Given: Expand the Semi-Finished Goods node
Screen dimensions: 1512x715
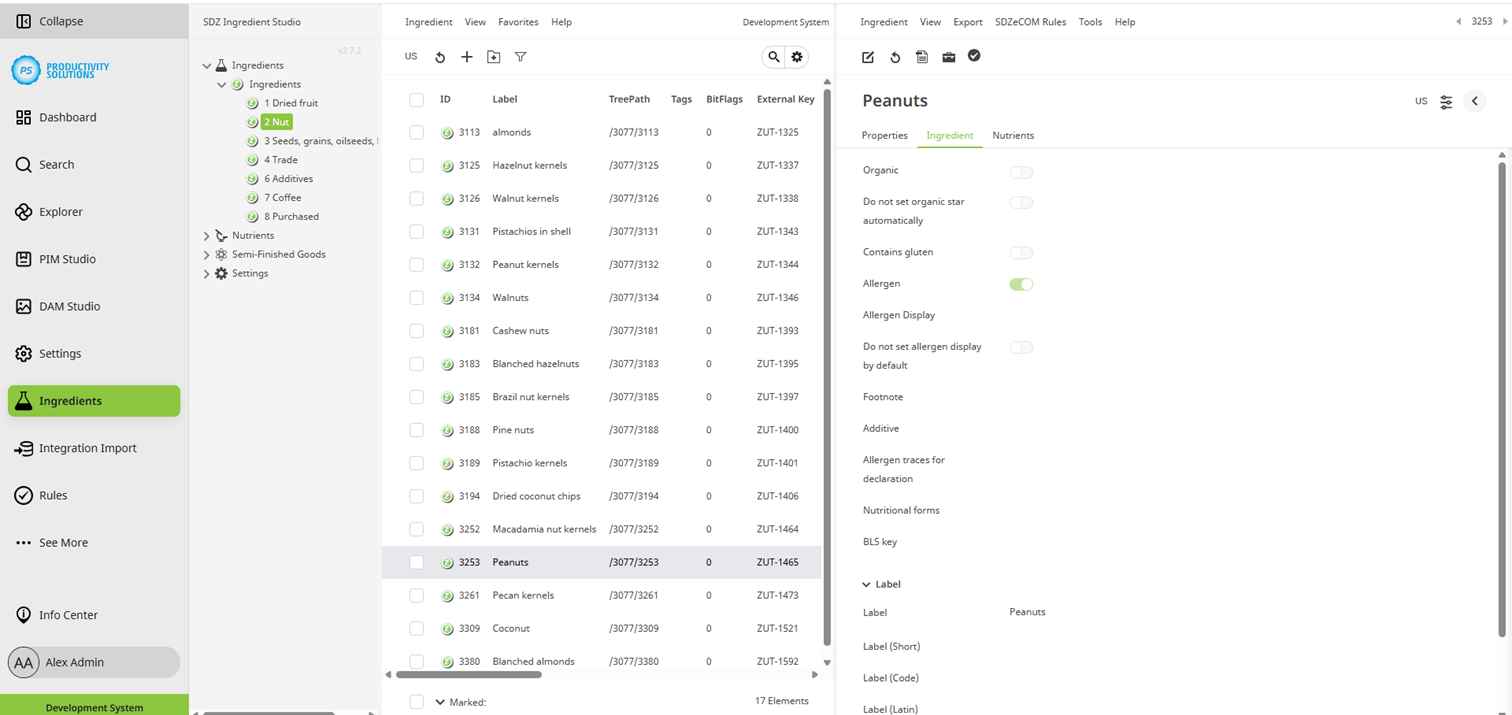Looking at the screenshot, I should click(207, 254).
